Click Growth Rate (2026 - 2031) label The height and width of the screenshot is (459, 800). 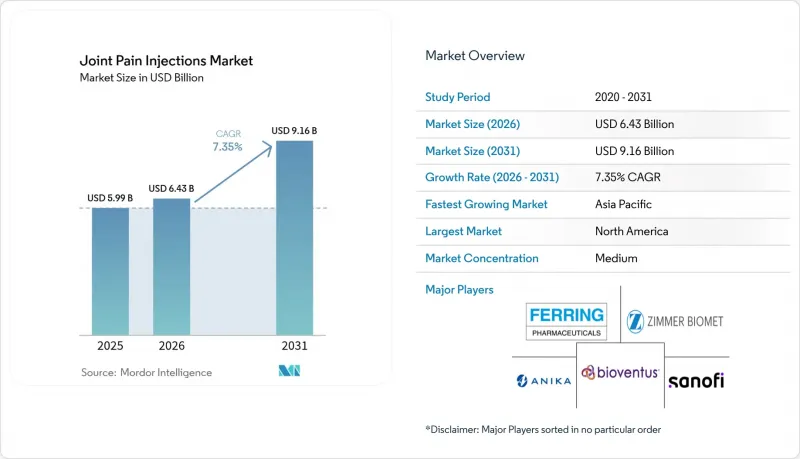(492, 177)
